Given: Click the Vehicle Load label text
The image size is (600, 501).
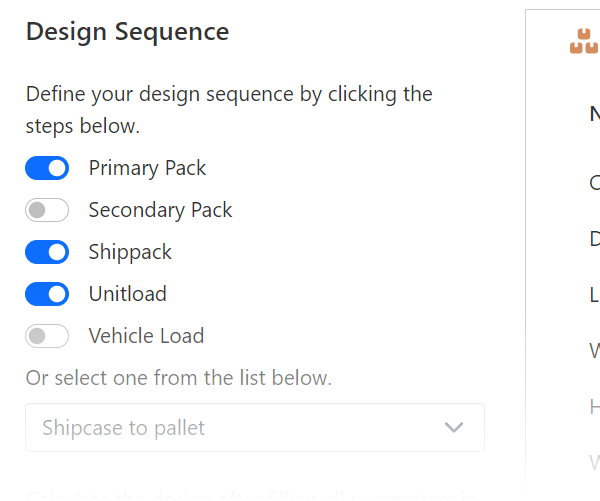Looking at the screenshot, I should pyautogui.click(x=146, y=336).
